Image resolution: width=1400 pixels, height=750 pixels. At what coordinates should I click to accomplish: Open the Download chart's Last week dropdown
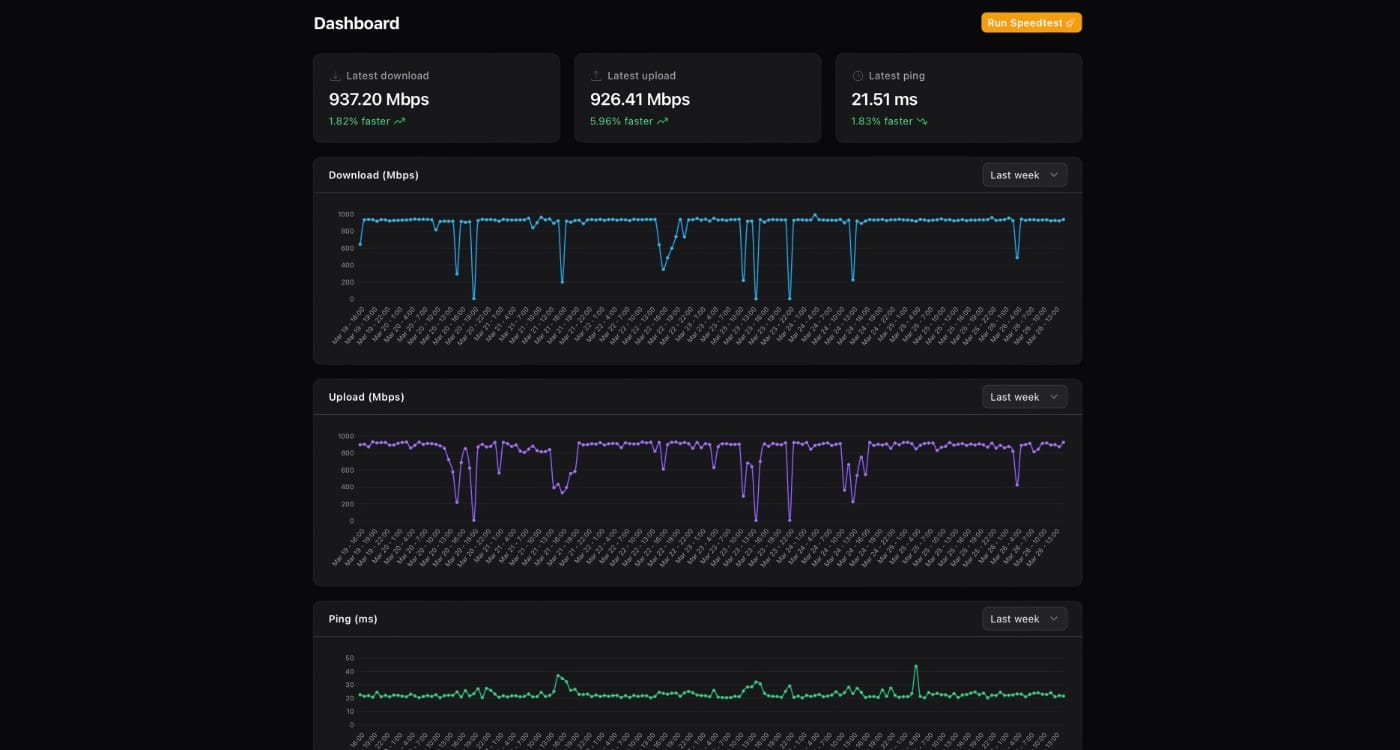[x=1024, y=175]
